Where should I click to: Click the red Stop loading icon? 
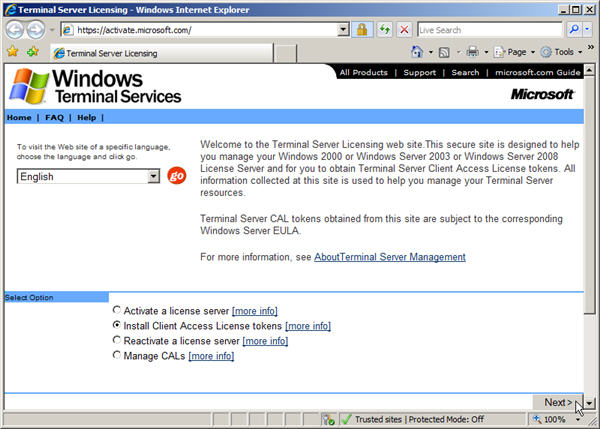404,30
